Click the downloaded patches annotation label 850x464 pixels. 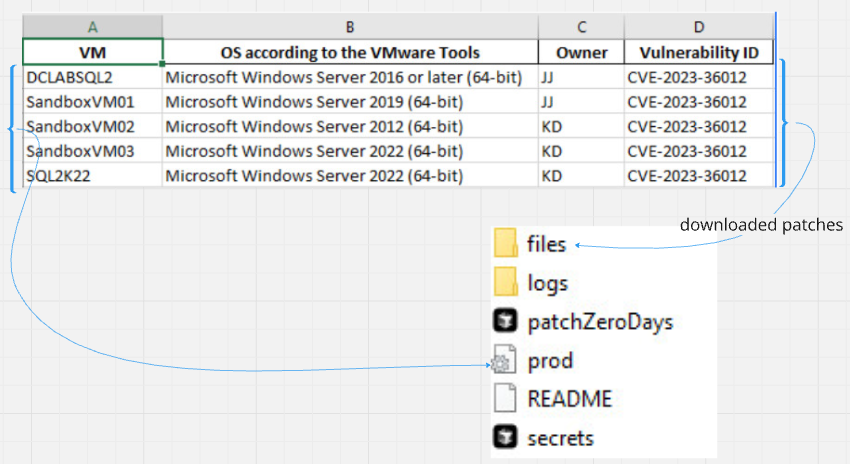(x=762, y=224)
